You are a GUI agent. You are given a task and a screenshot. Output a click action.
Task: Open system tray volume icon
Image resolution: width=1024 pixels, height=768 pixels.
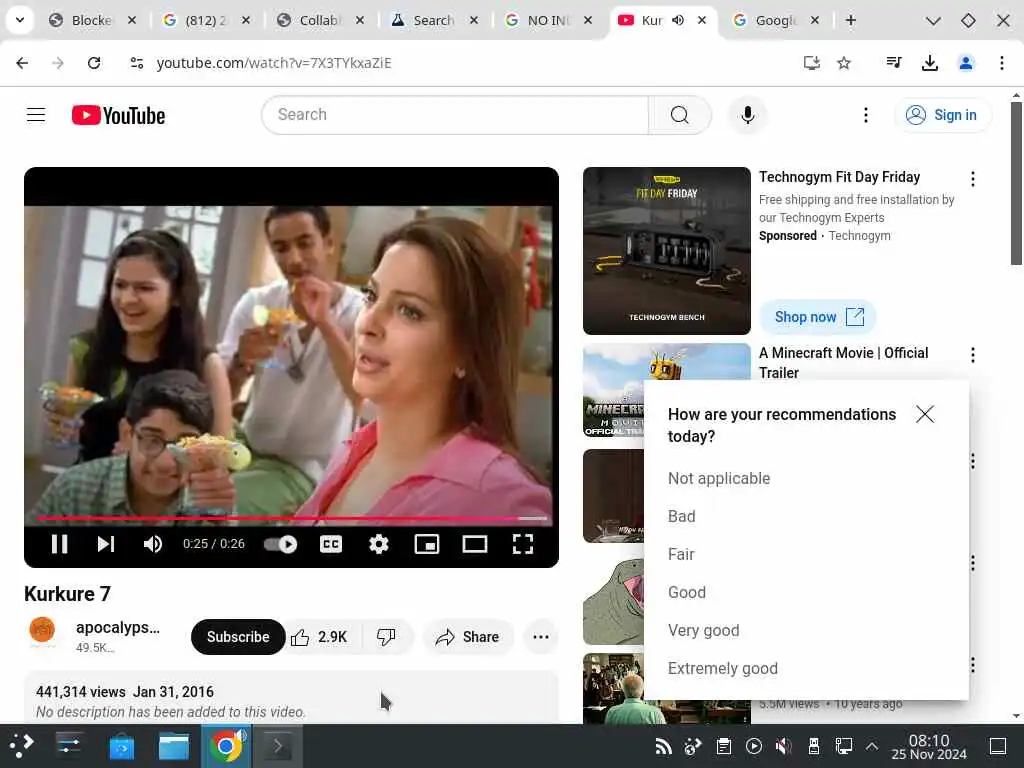coord(783,746)
